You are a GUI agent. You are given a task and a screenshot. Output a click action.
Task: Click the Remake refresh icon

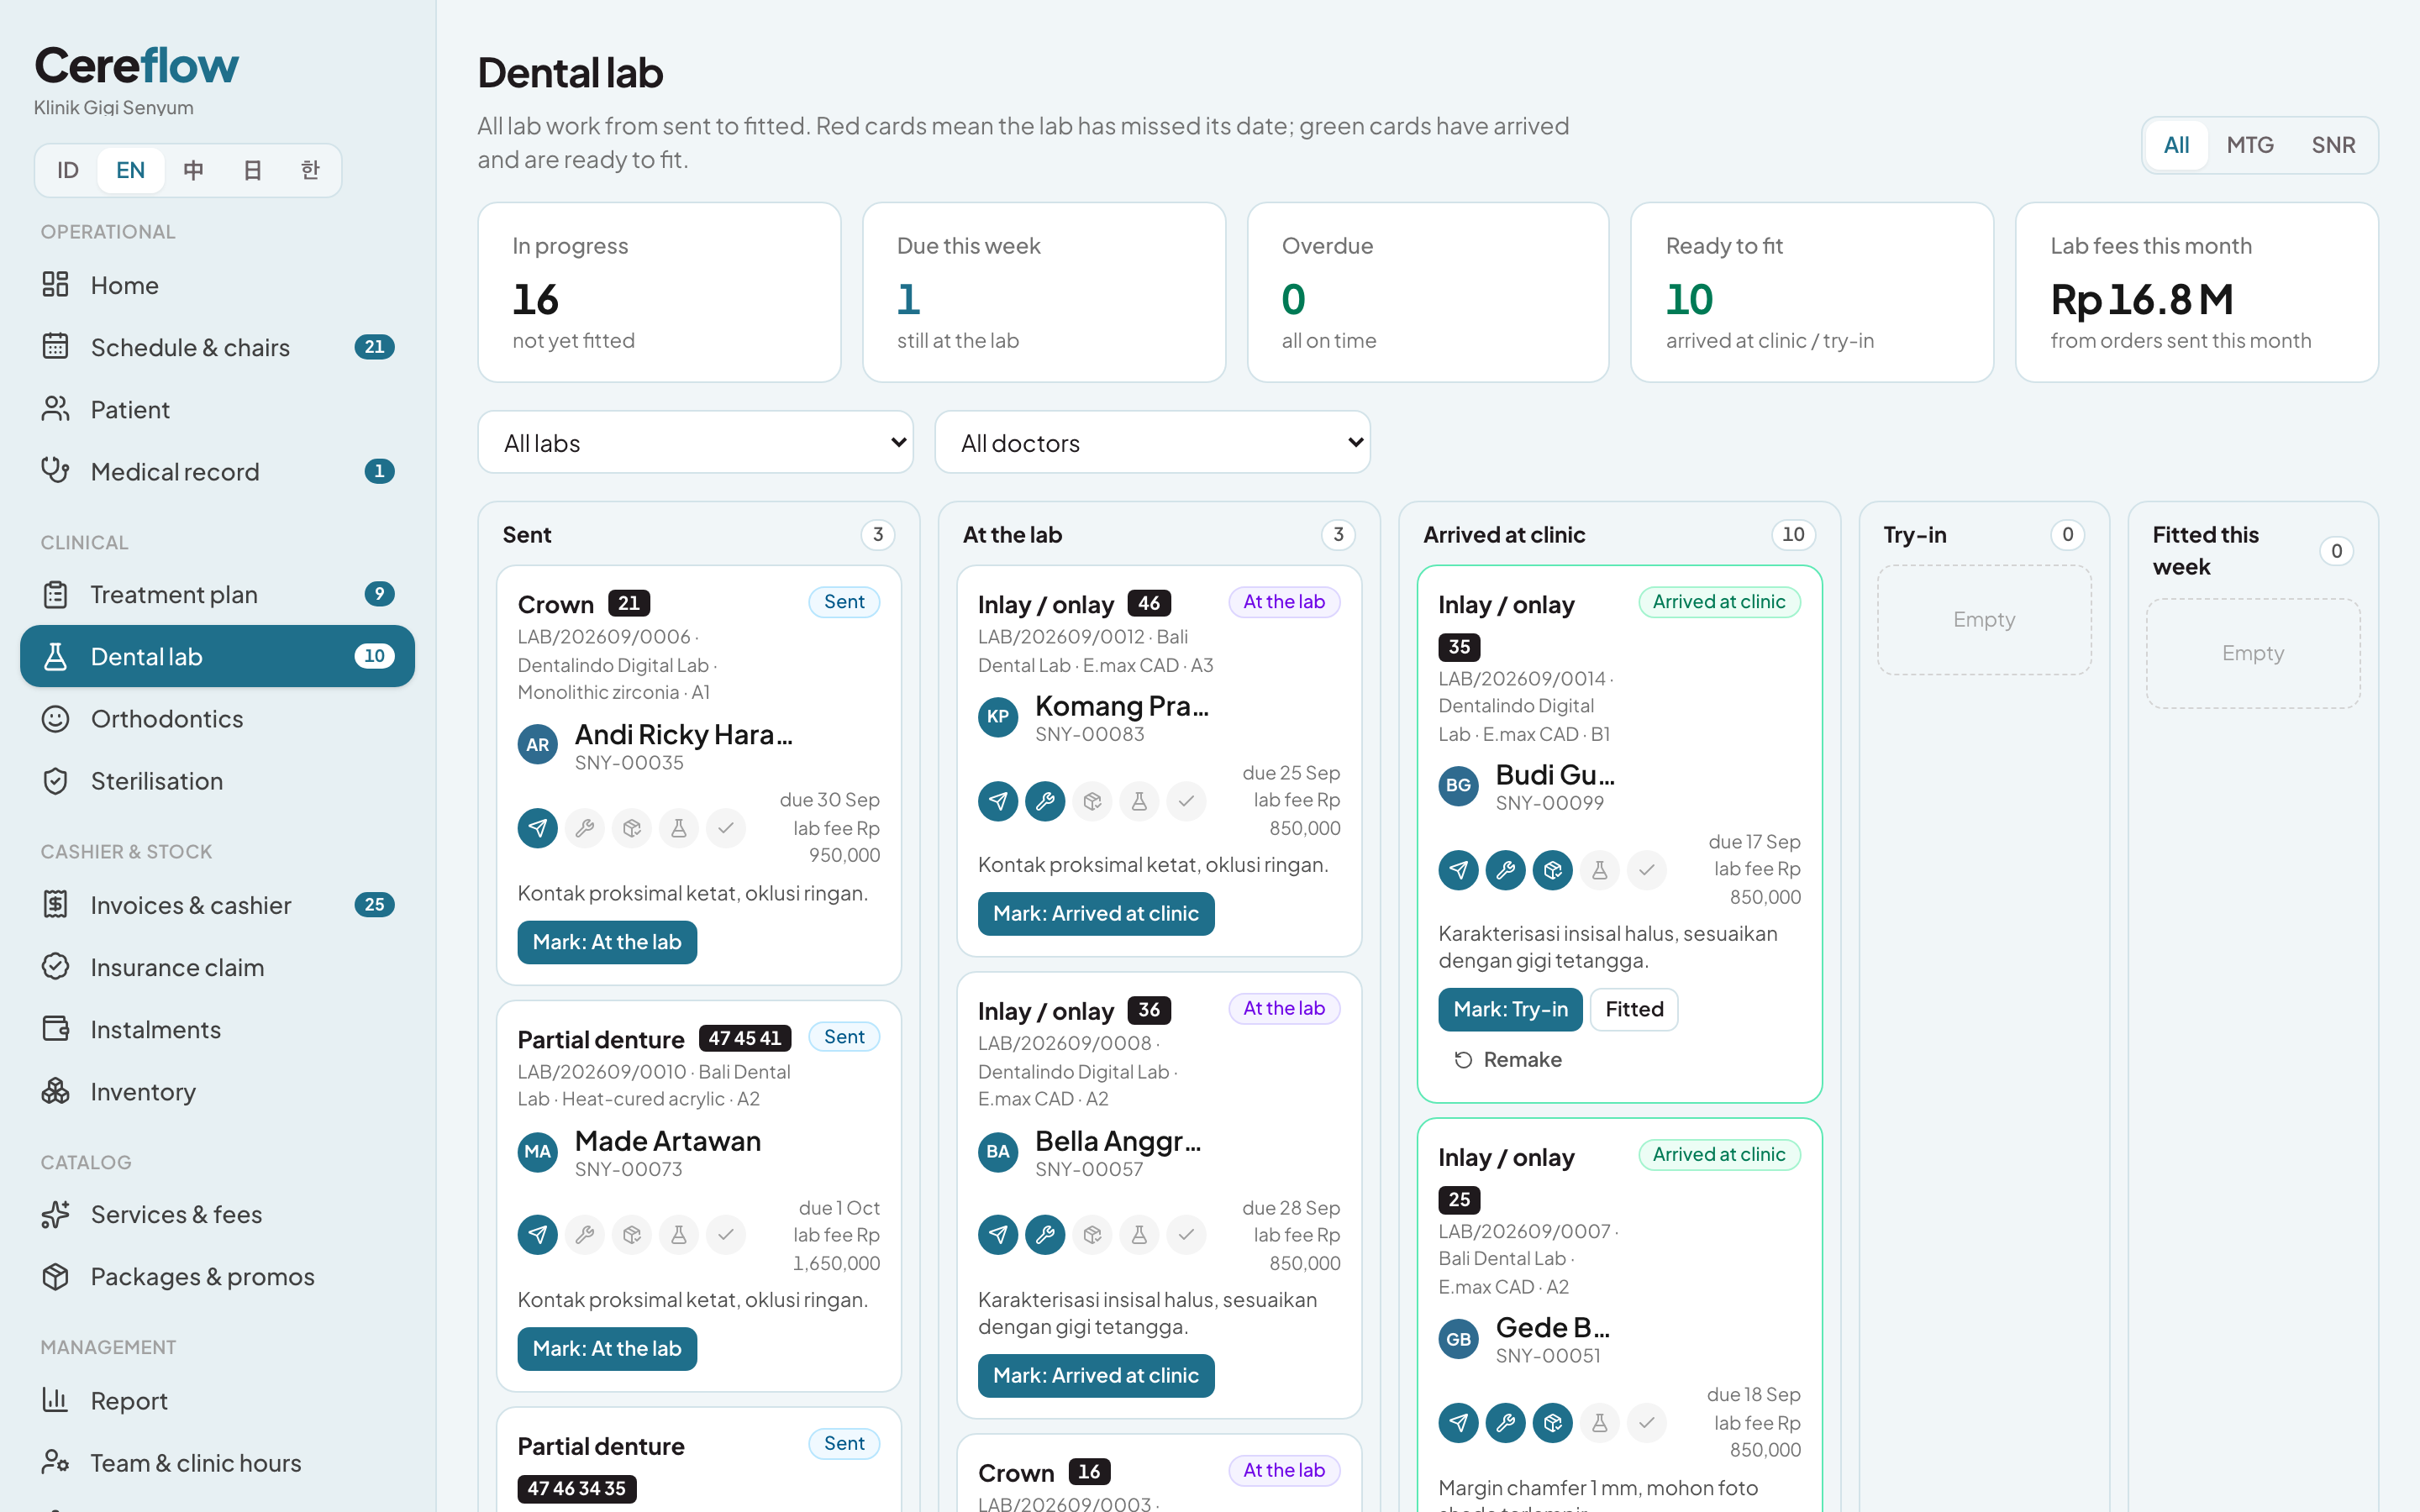coord(1463,1060)
